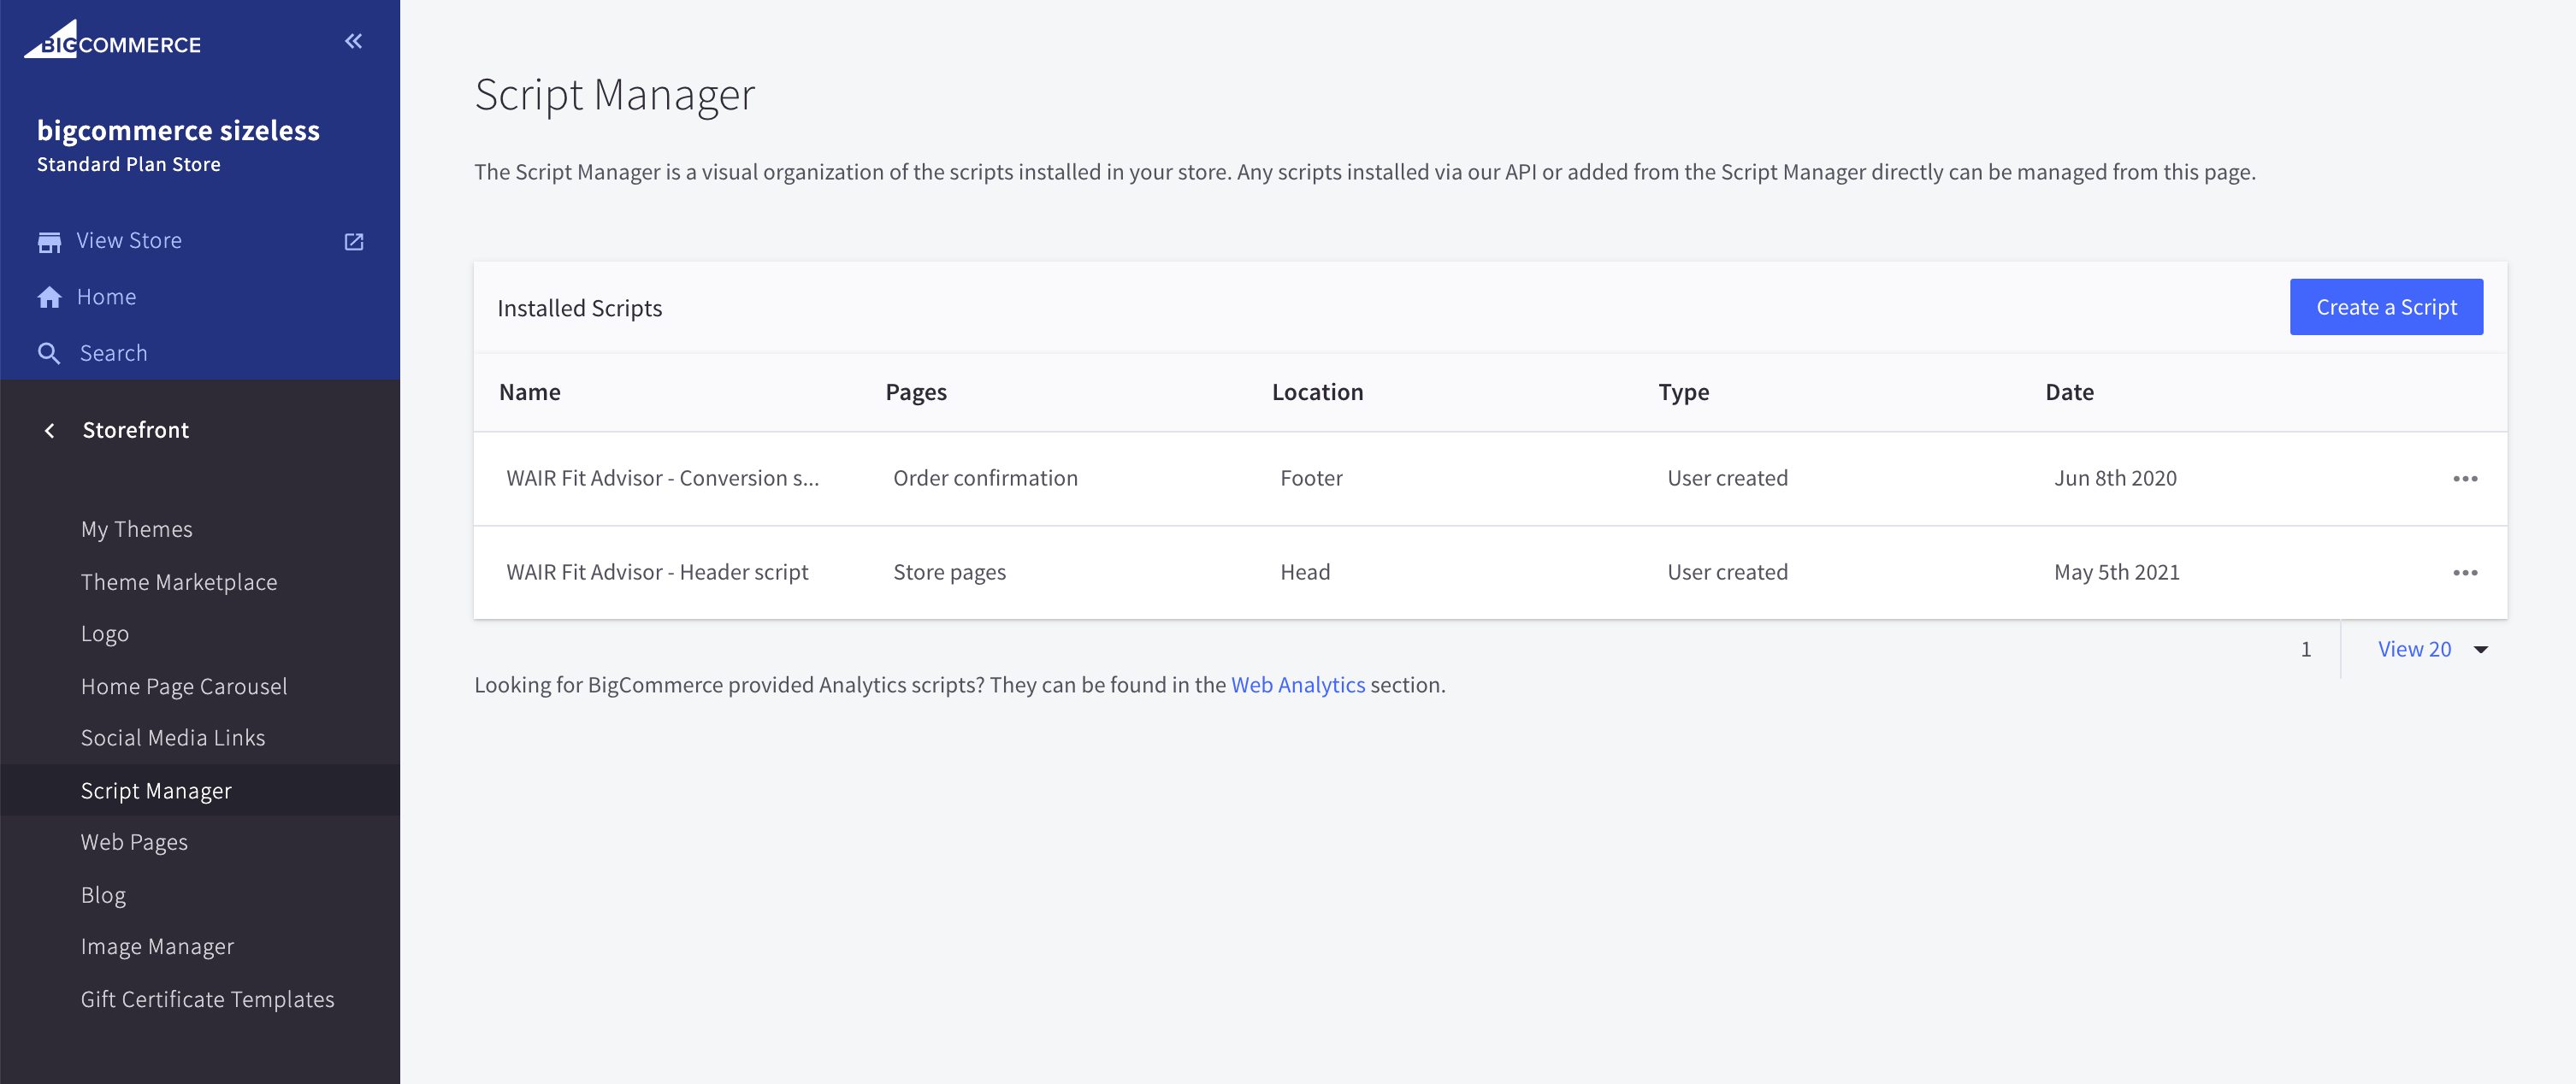Image resolution: width=2576 pixels, height=1084 pixels.
Task: Click the Search magnifier icon
Action: (x=49, y=353)
